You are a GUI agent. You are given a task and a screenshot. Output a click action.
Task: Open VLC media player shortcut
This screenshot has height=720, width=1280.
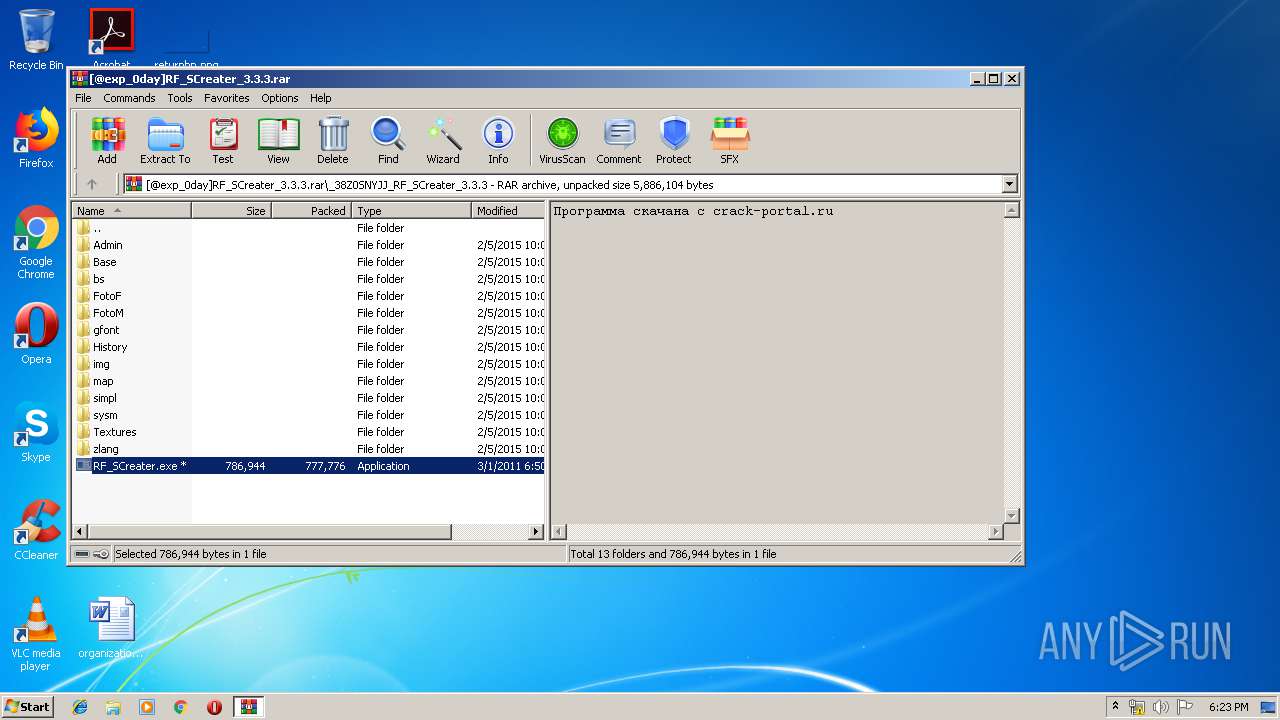click(36, 634)
